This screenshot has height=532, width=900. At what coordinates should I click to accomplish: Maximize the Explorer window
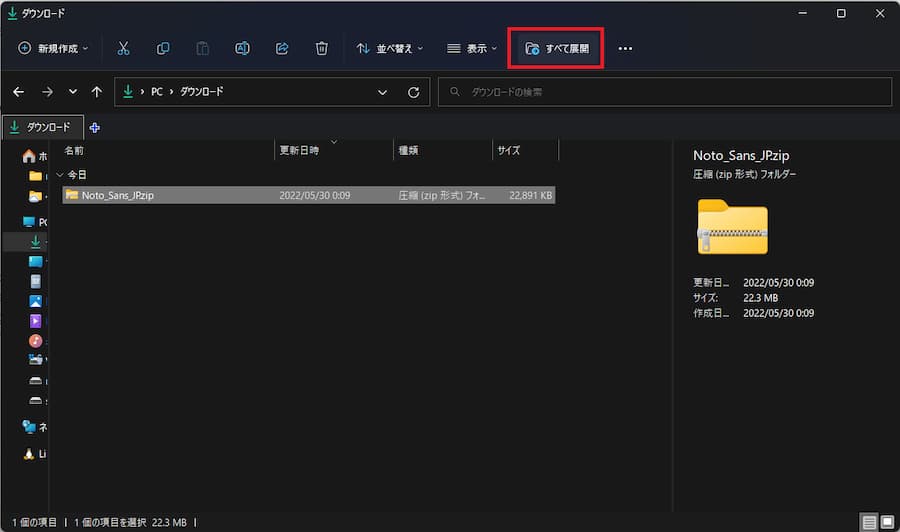pos(841,13)
